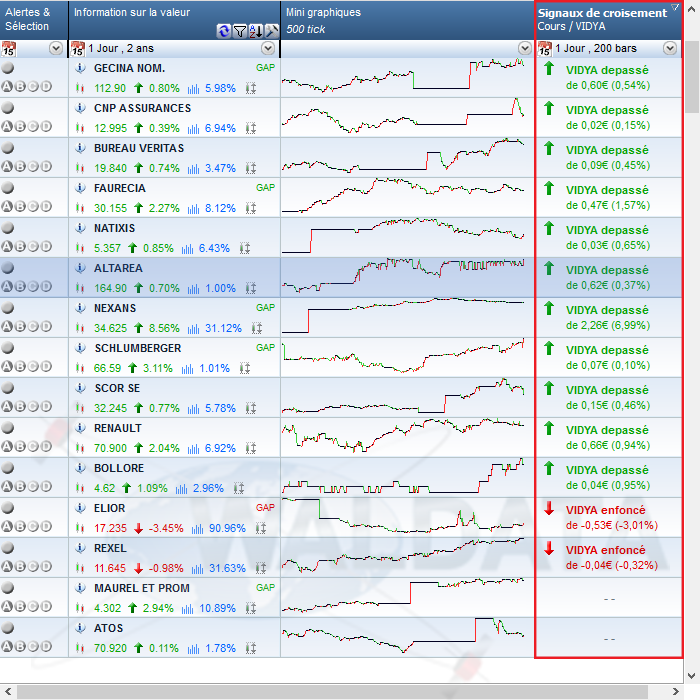
Task: Expand the Mini graphiques dropdown arrow
Action: [x=525, y=48]
